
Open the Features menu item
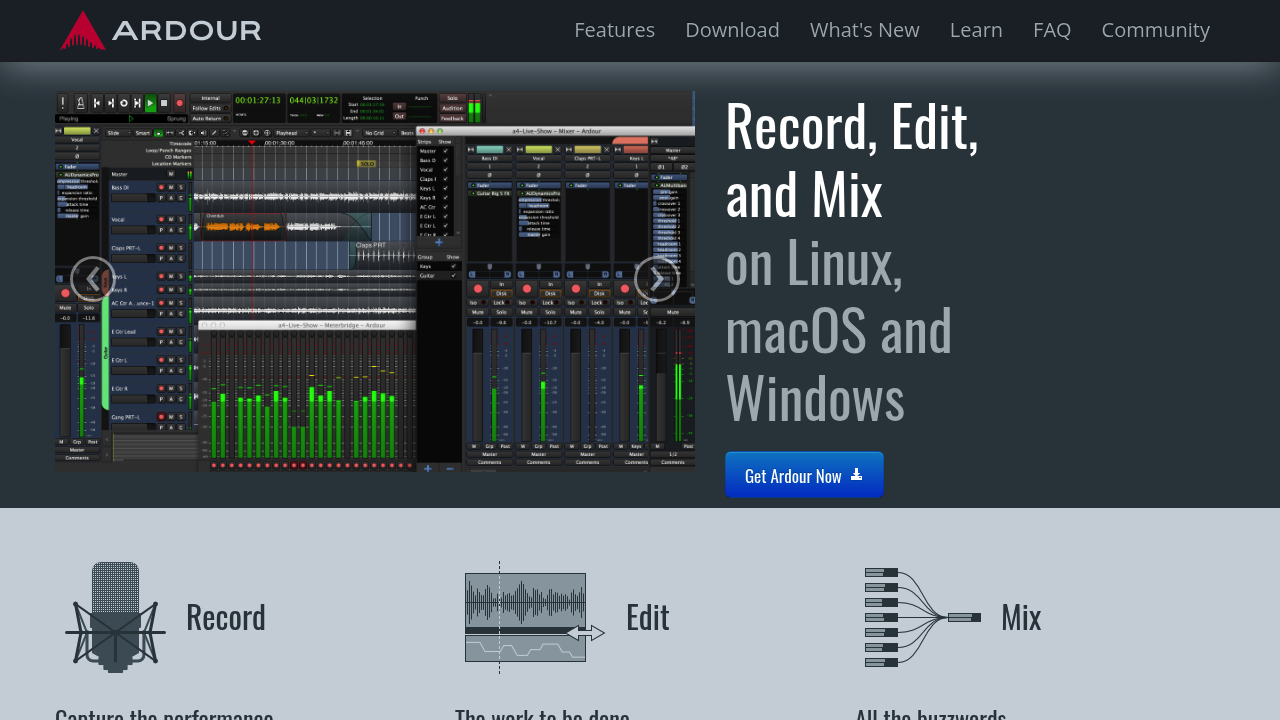point(614,30)
